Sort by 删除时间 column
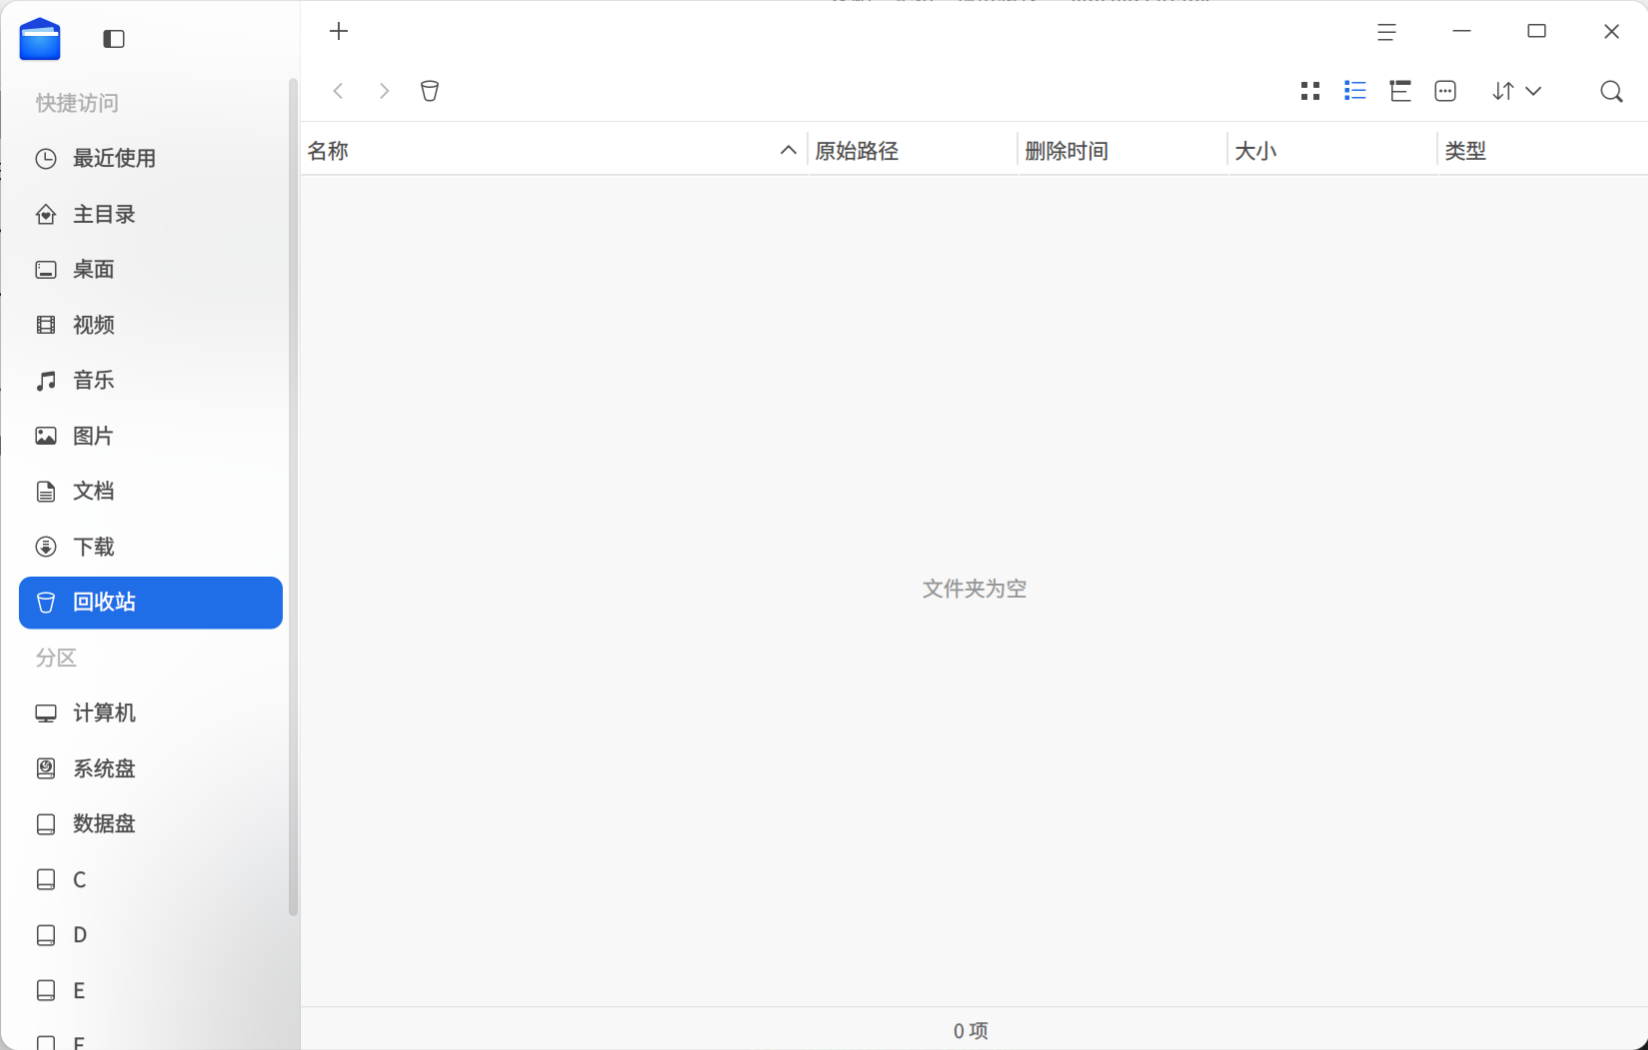The width and height of the screenshot is (1648, 1050). click(1122, 151)
